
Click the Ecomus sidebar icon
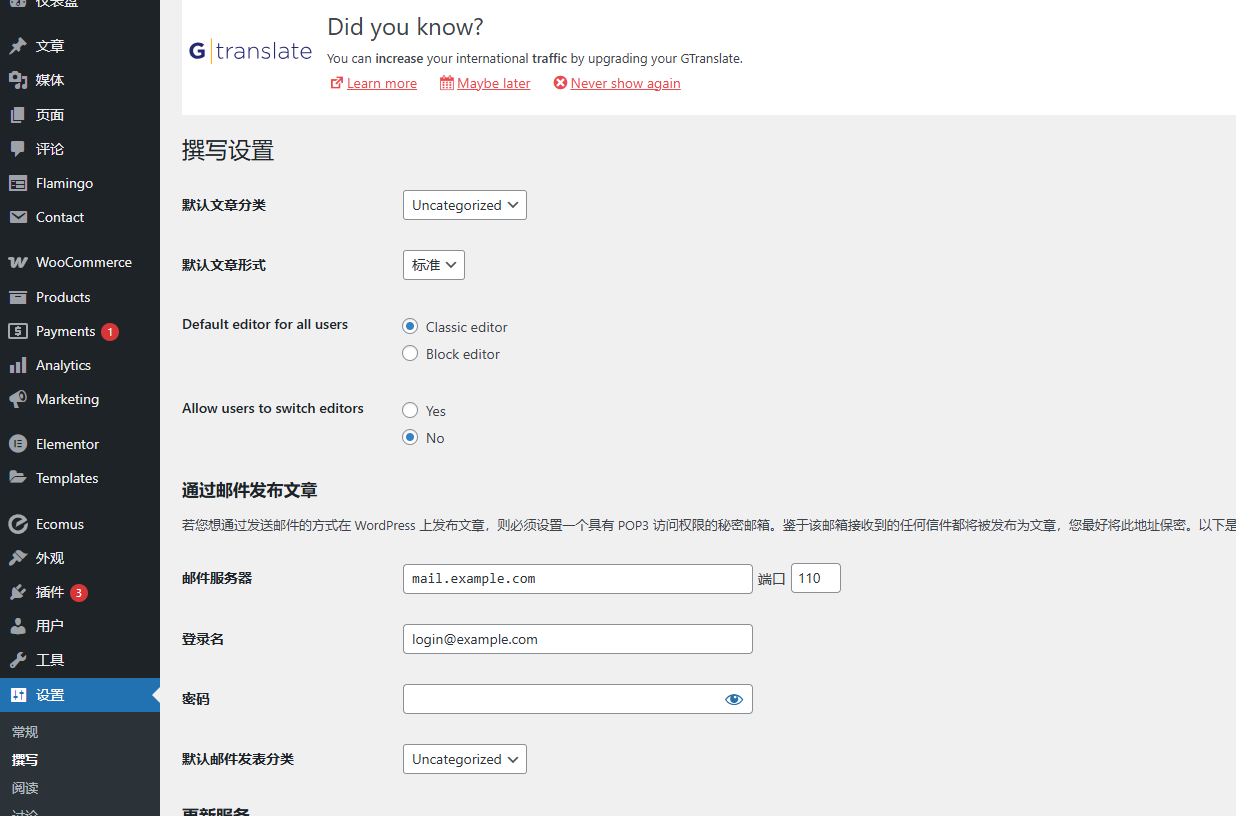(20, 523)
